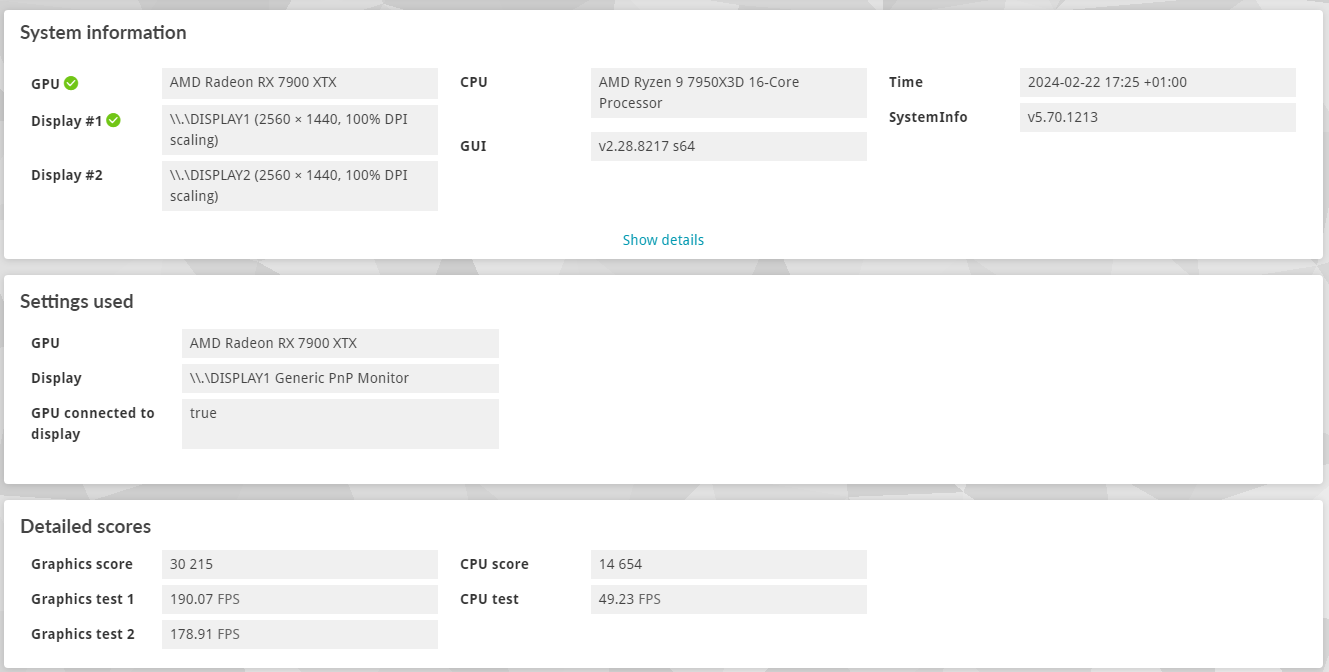Click the Graphics score value 30 215

coord(300,564)
